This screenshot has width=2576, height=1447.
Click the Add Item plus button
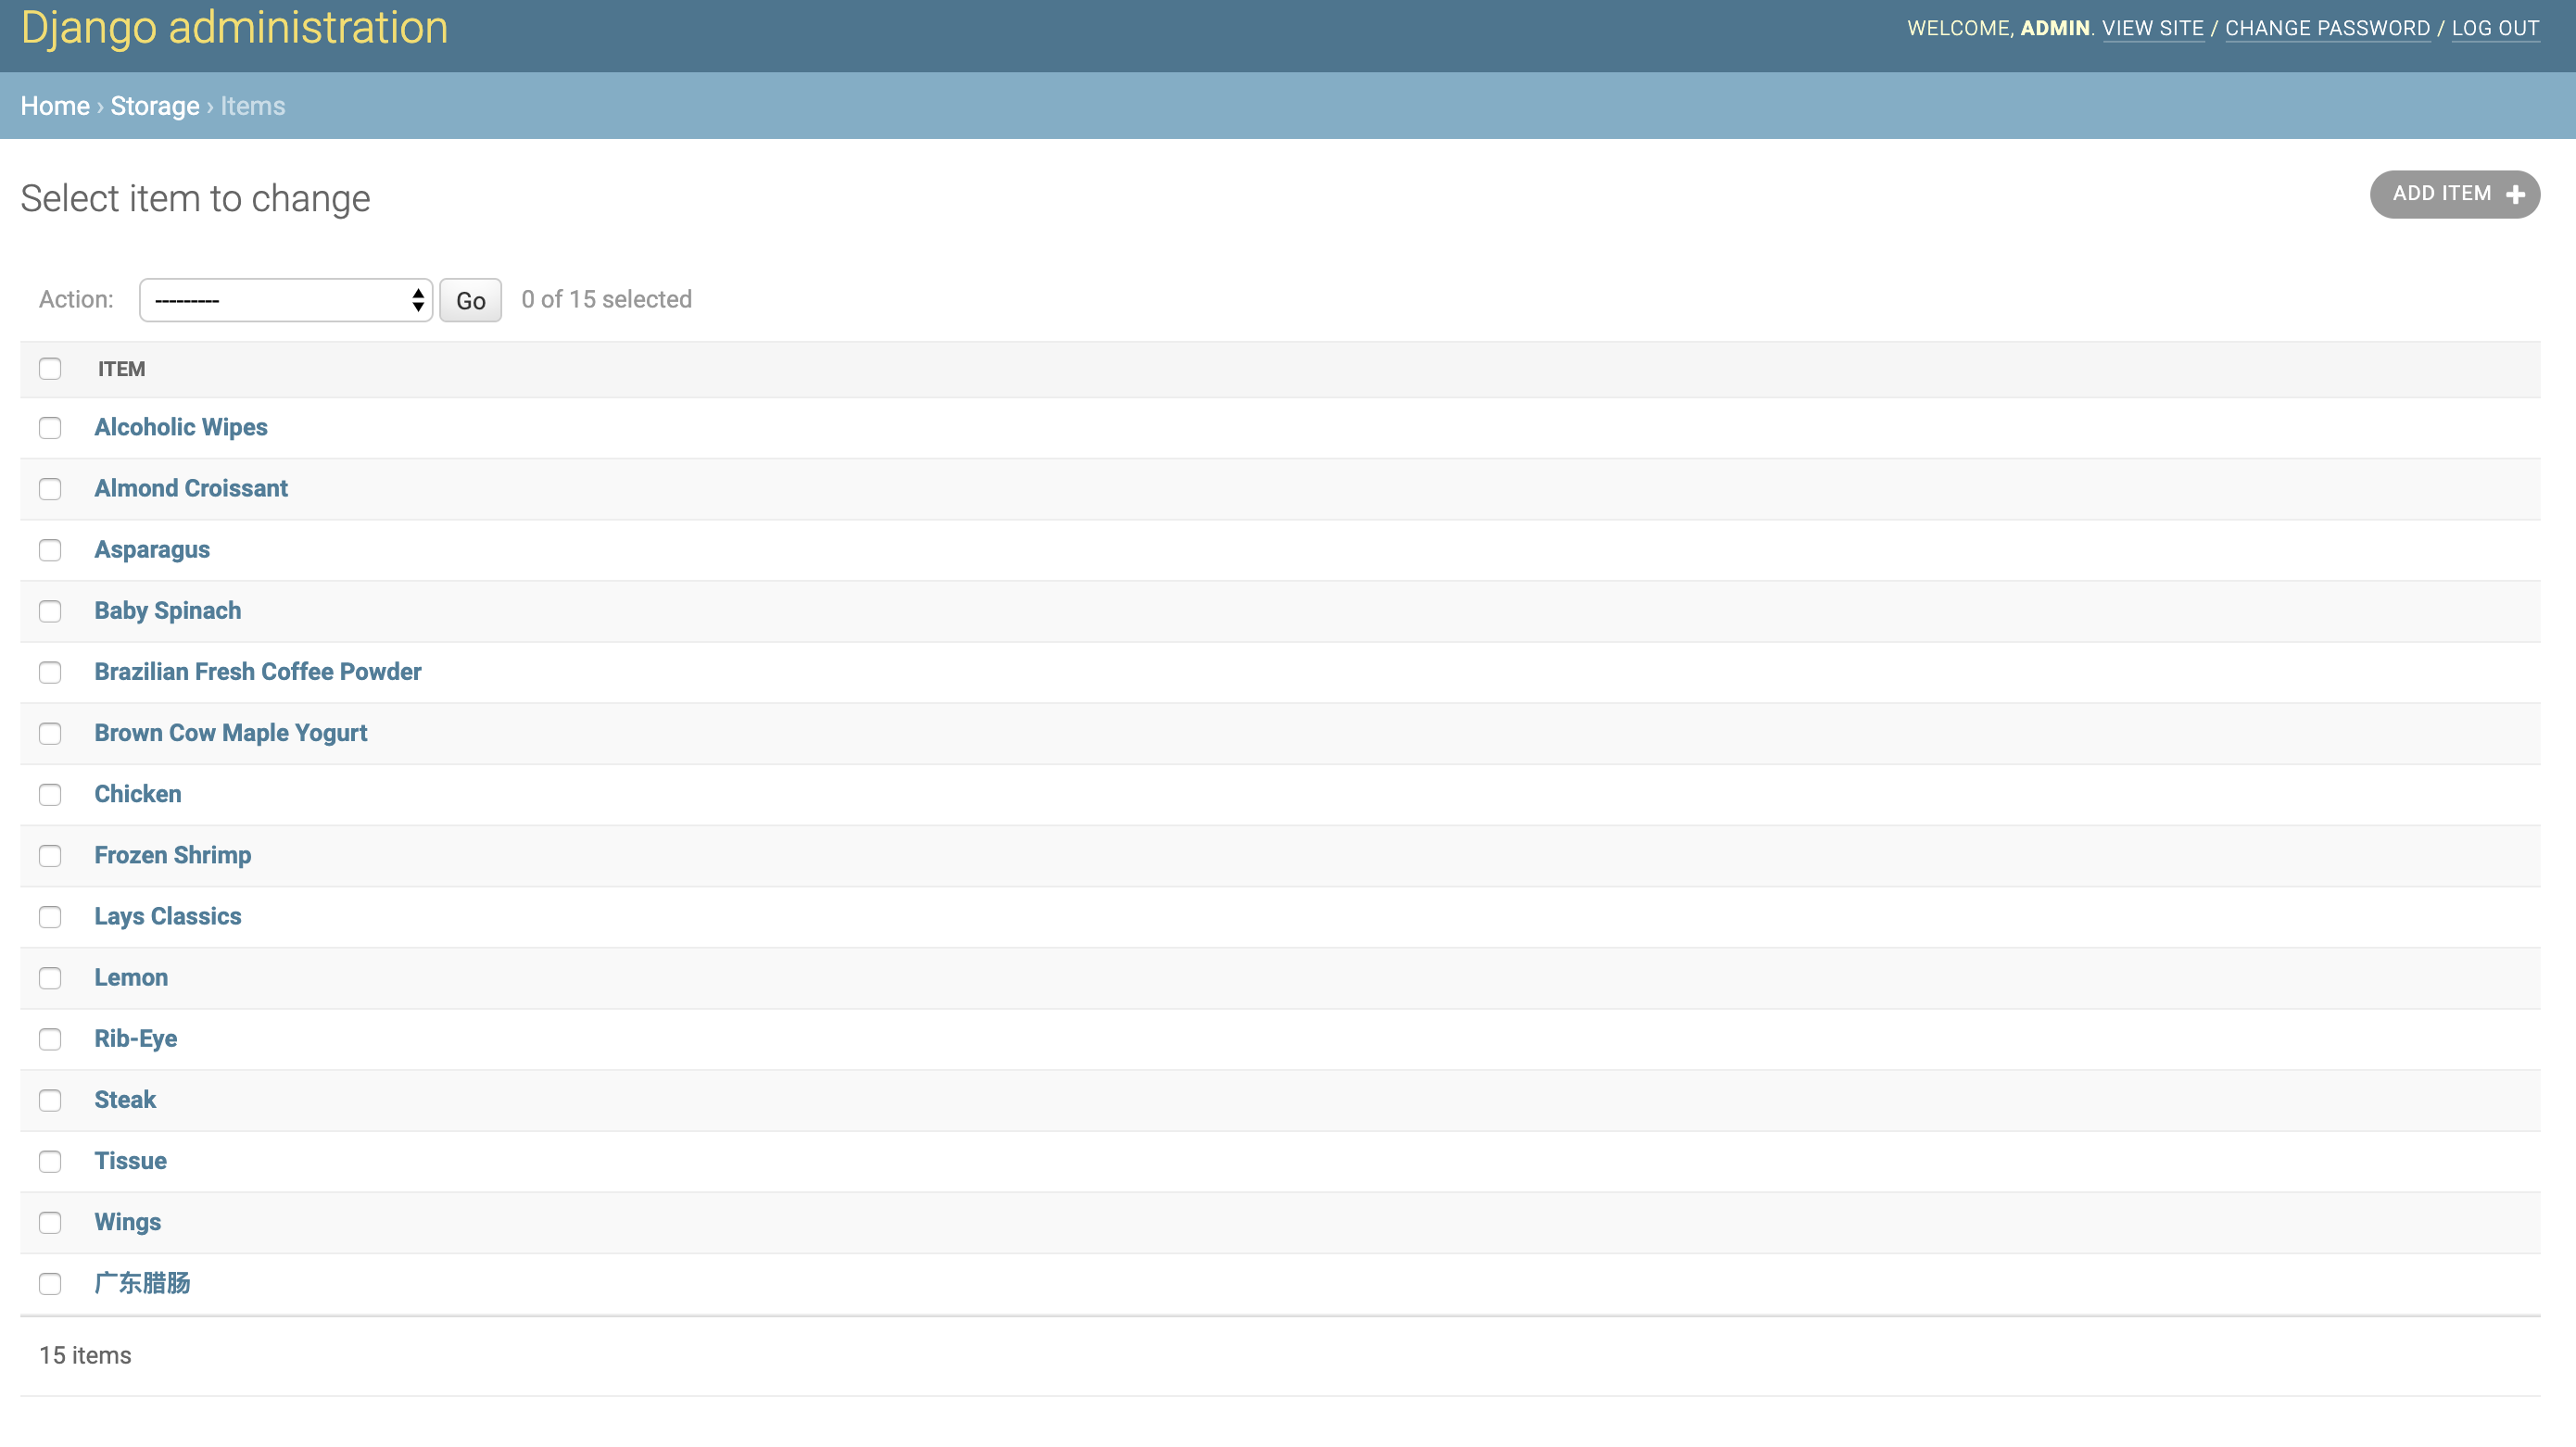pos(2454,194)
